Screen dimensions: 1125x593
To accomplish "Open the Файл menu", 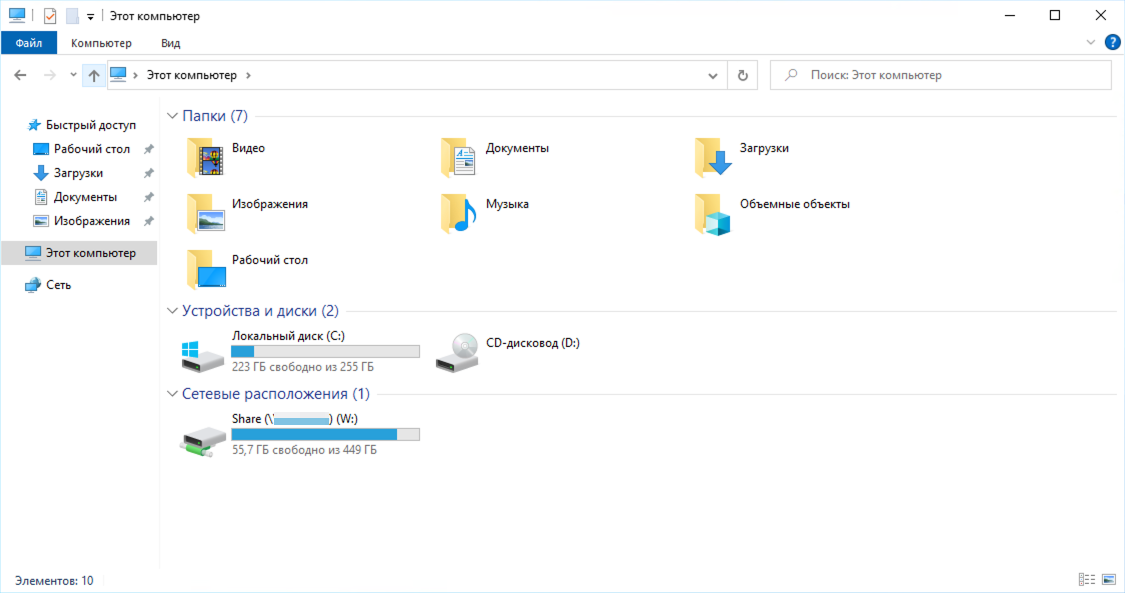I will pos(29,43).
